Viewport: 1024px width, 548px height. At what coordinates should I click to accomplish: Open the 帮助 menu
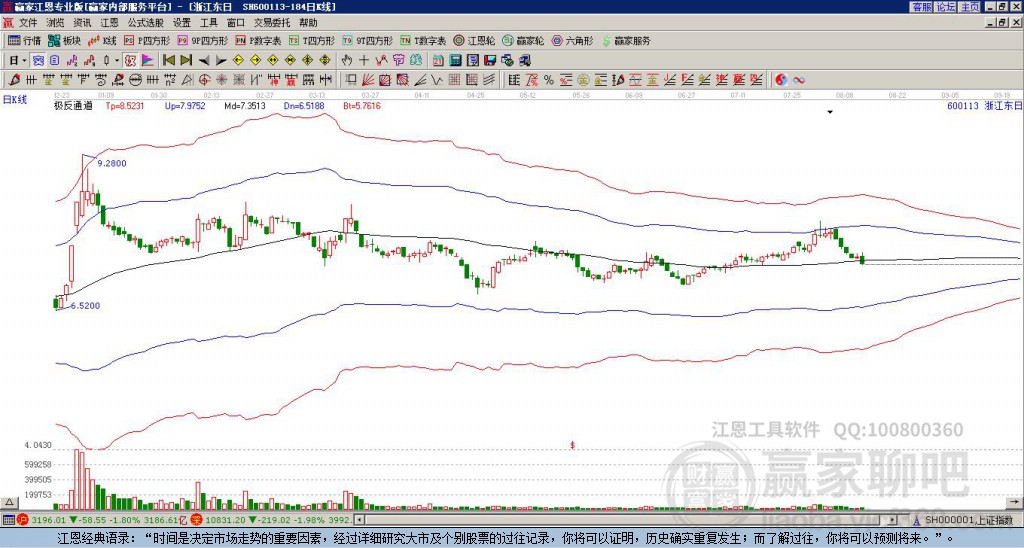click(308, 23)
